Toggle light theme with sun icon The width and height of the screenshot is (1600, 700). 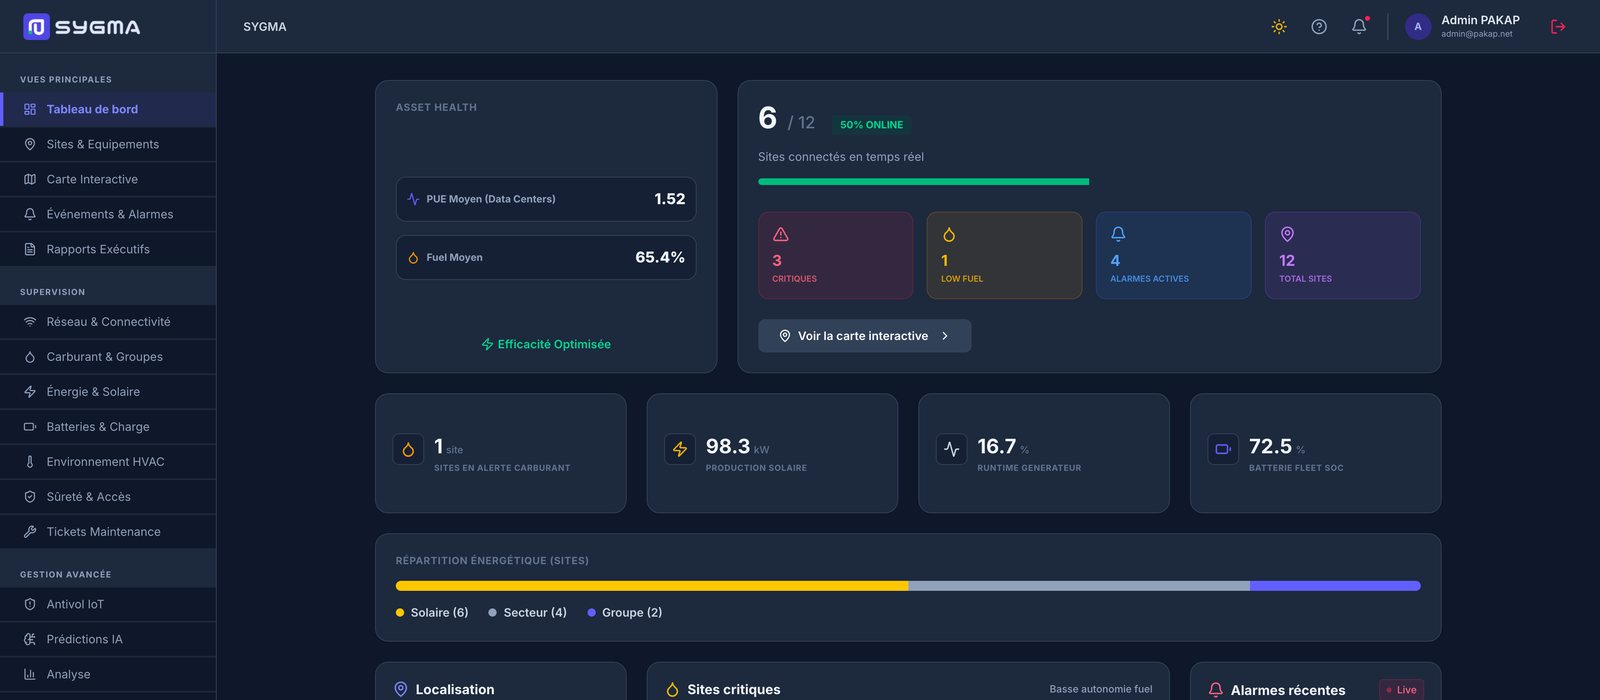[1279, 27]
